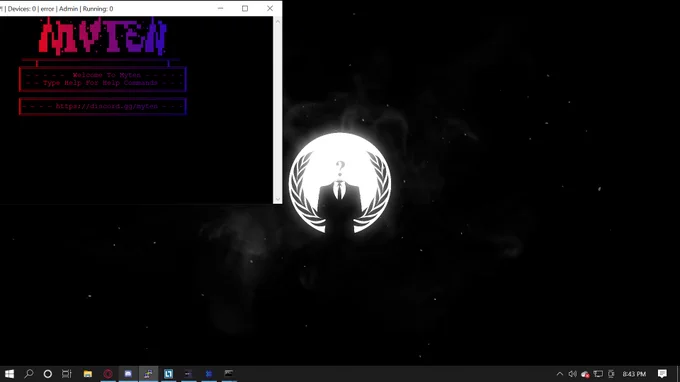Screen dimensions: 680x382
Task: Switch to Discord in the taskbar
Action: pos(128,374)
